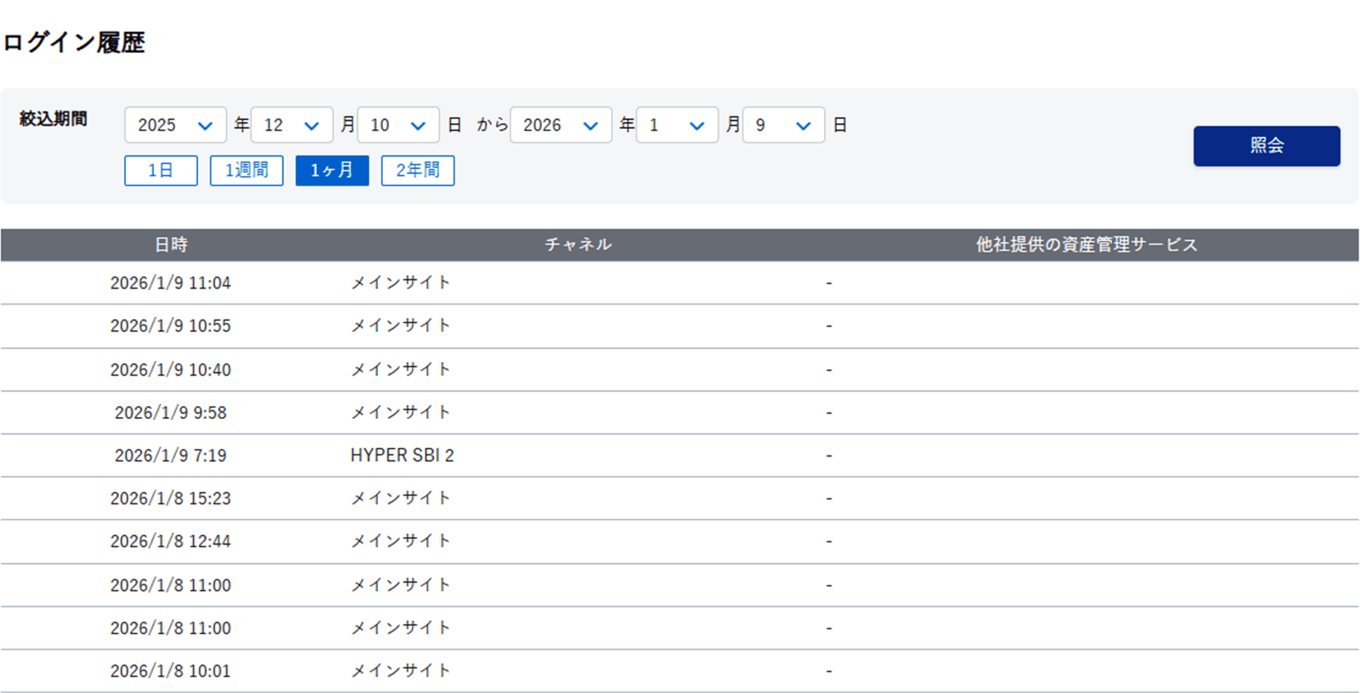1360x693 pixels.
Task: Click the blue 照会 search button
Action: [1266, 145]
